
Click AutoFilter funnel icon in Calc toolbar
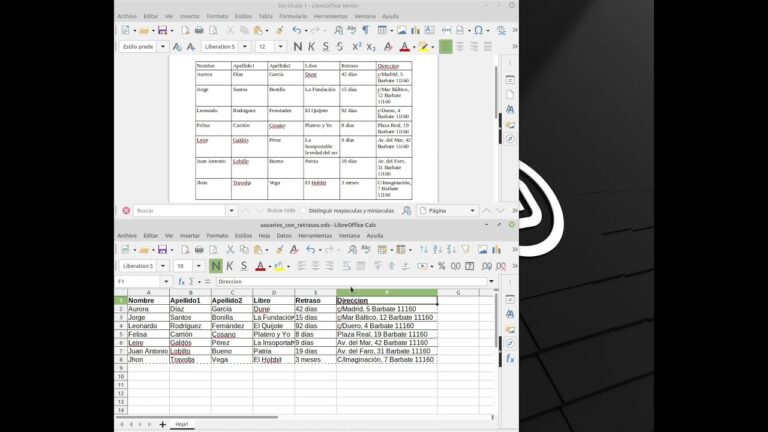465,250
